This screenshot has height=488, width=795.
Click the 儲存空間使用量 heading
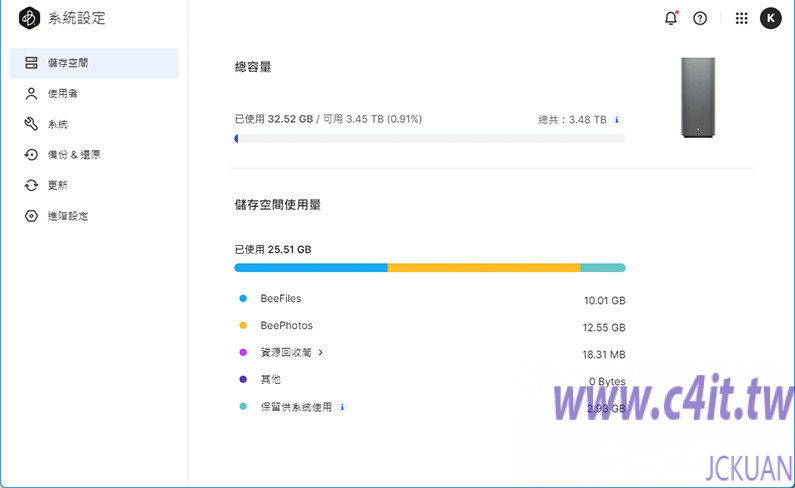point(278,204)
